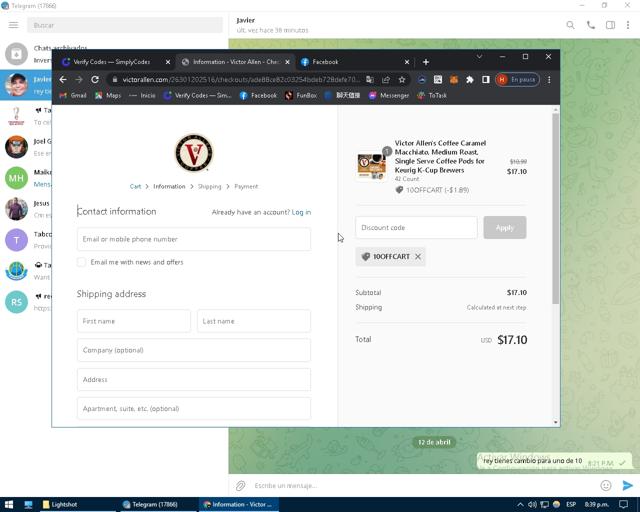Open a new Chrome tab
Image resolution: width=640 pixels, height=512 pixels.
click(x=426, y=62)
